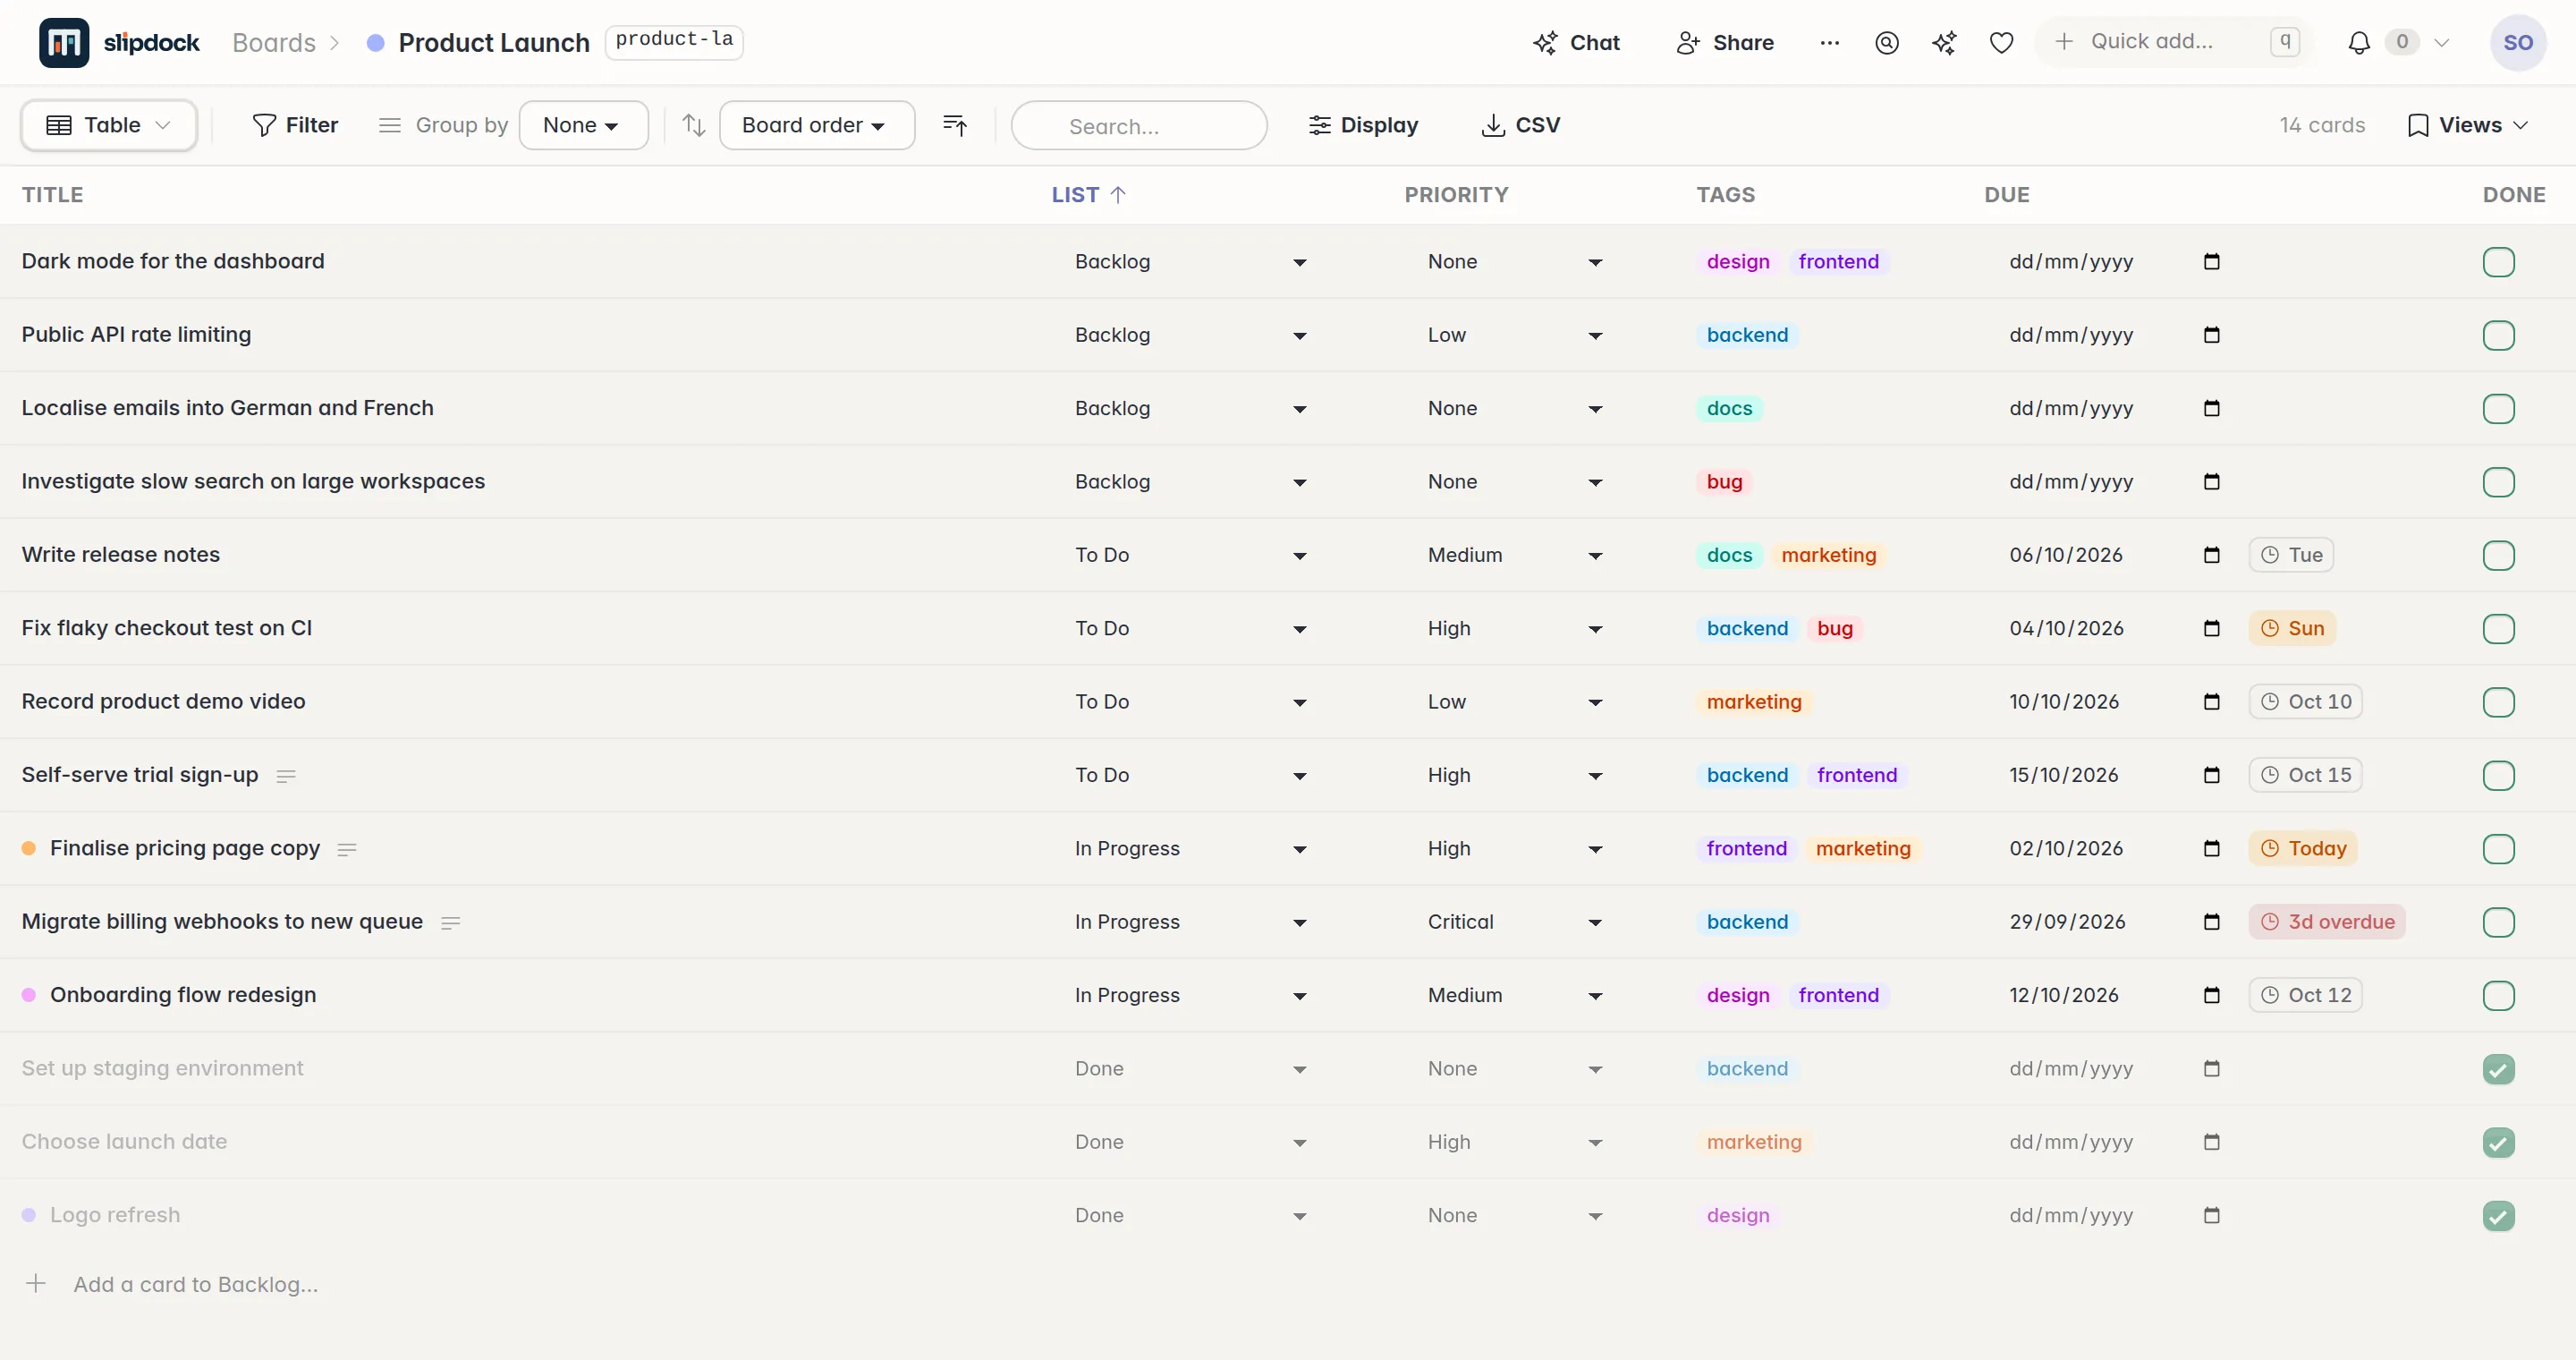Mark Fix flaky checkout test as done
This screenshot has height=1360, width=2576.
coord(2498,629)
